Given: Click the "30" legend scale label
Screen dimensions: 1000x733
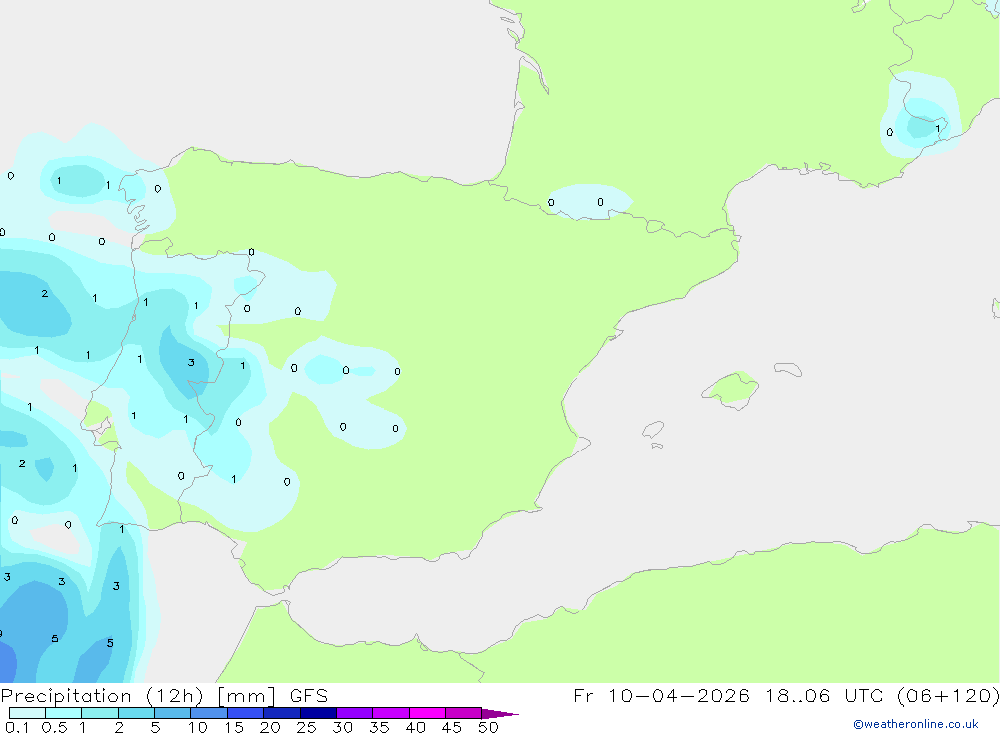Looking at the screenshot, I should tap(343, 727).
